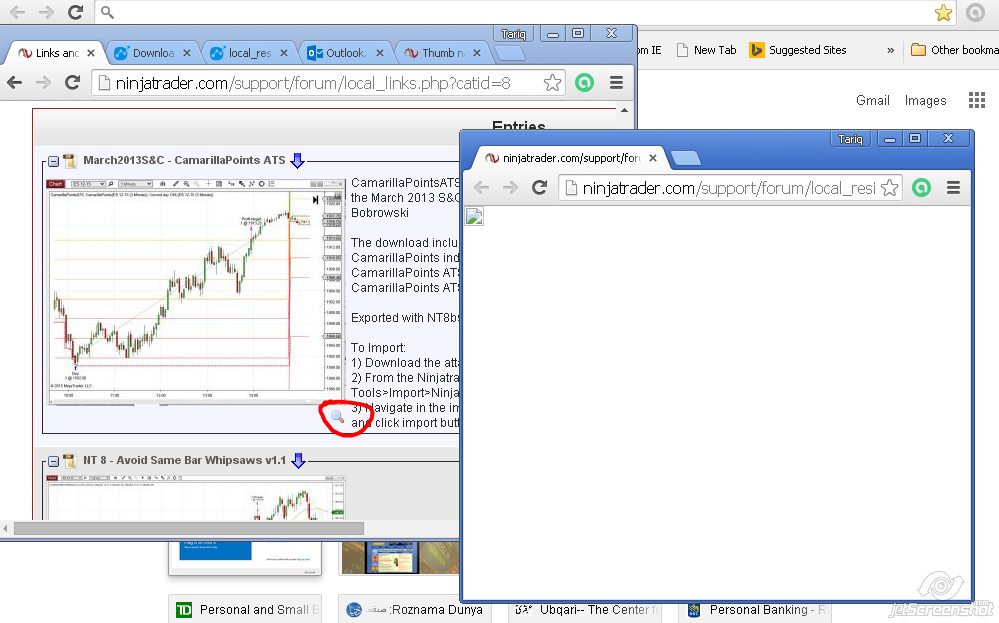This screenshot has width=999, height=623.
Task: Click the magnifier icon under CamarillaPoints chart
Action: [x=338, y=417]
